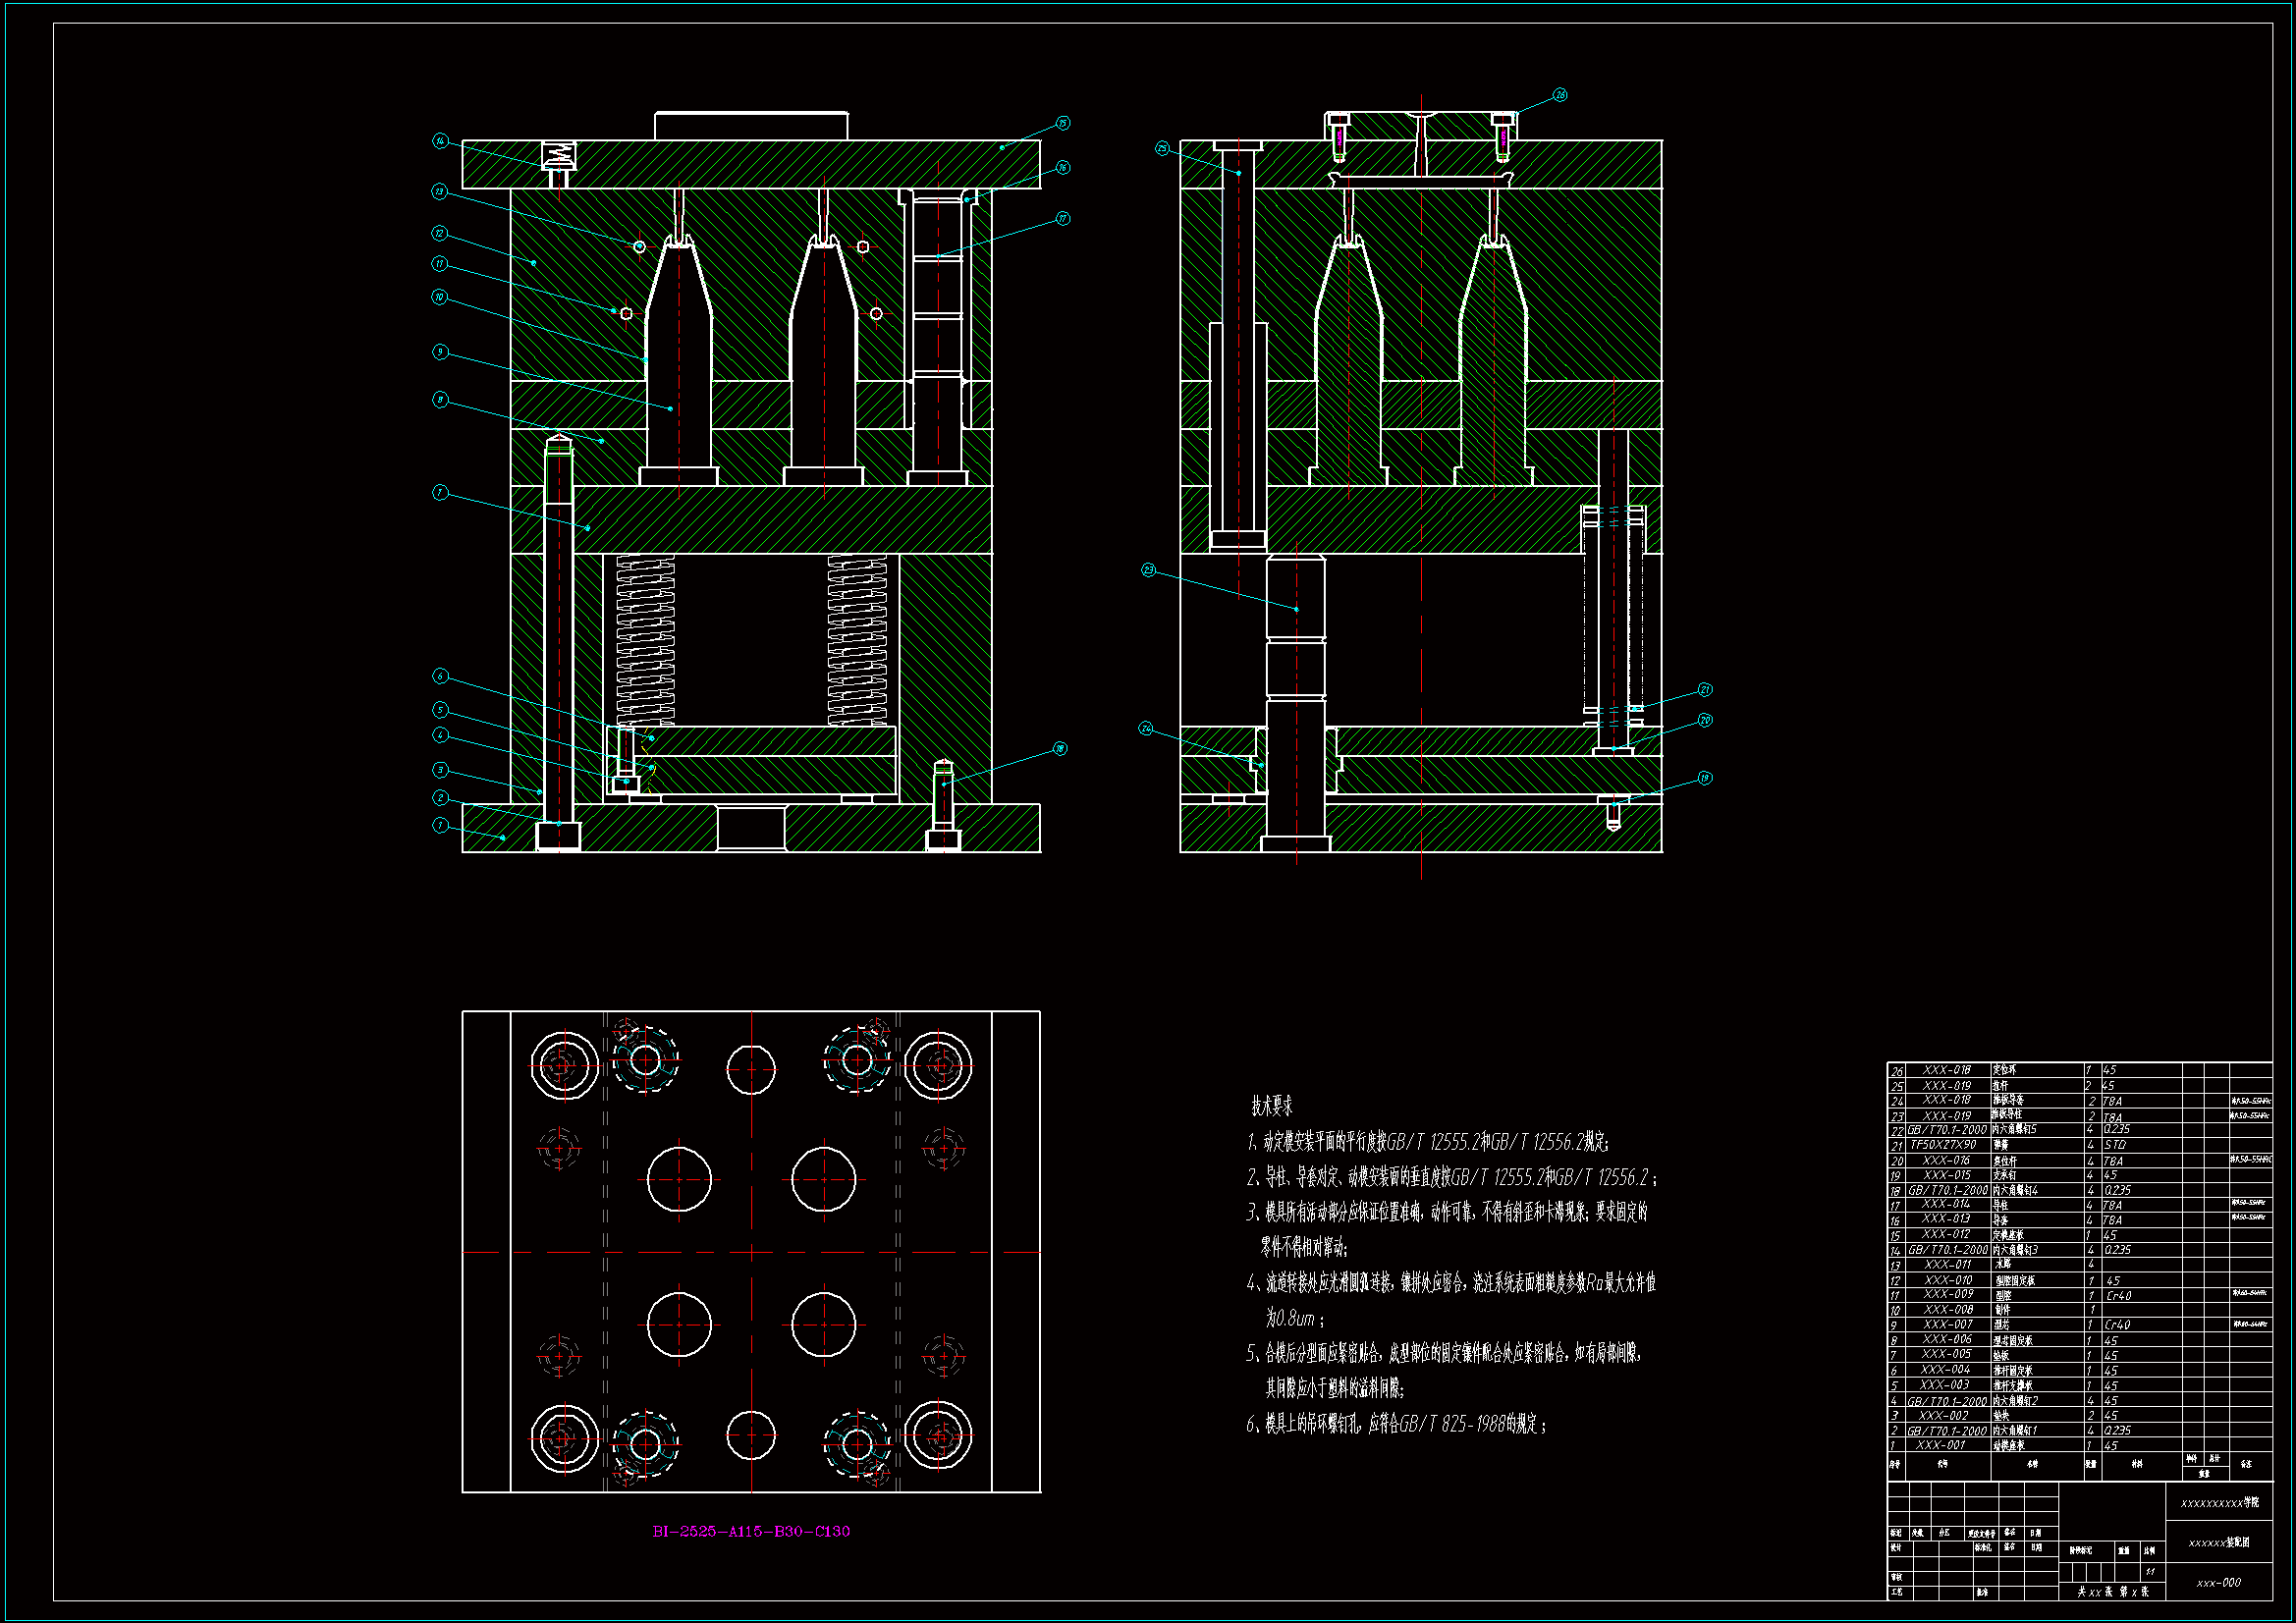The width and height of the screenshot is (2296, 1623).
Task: Select part balloon number 18
Action: pos(1060,748)
